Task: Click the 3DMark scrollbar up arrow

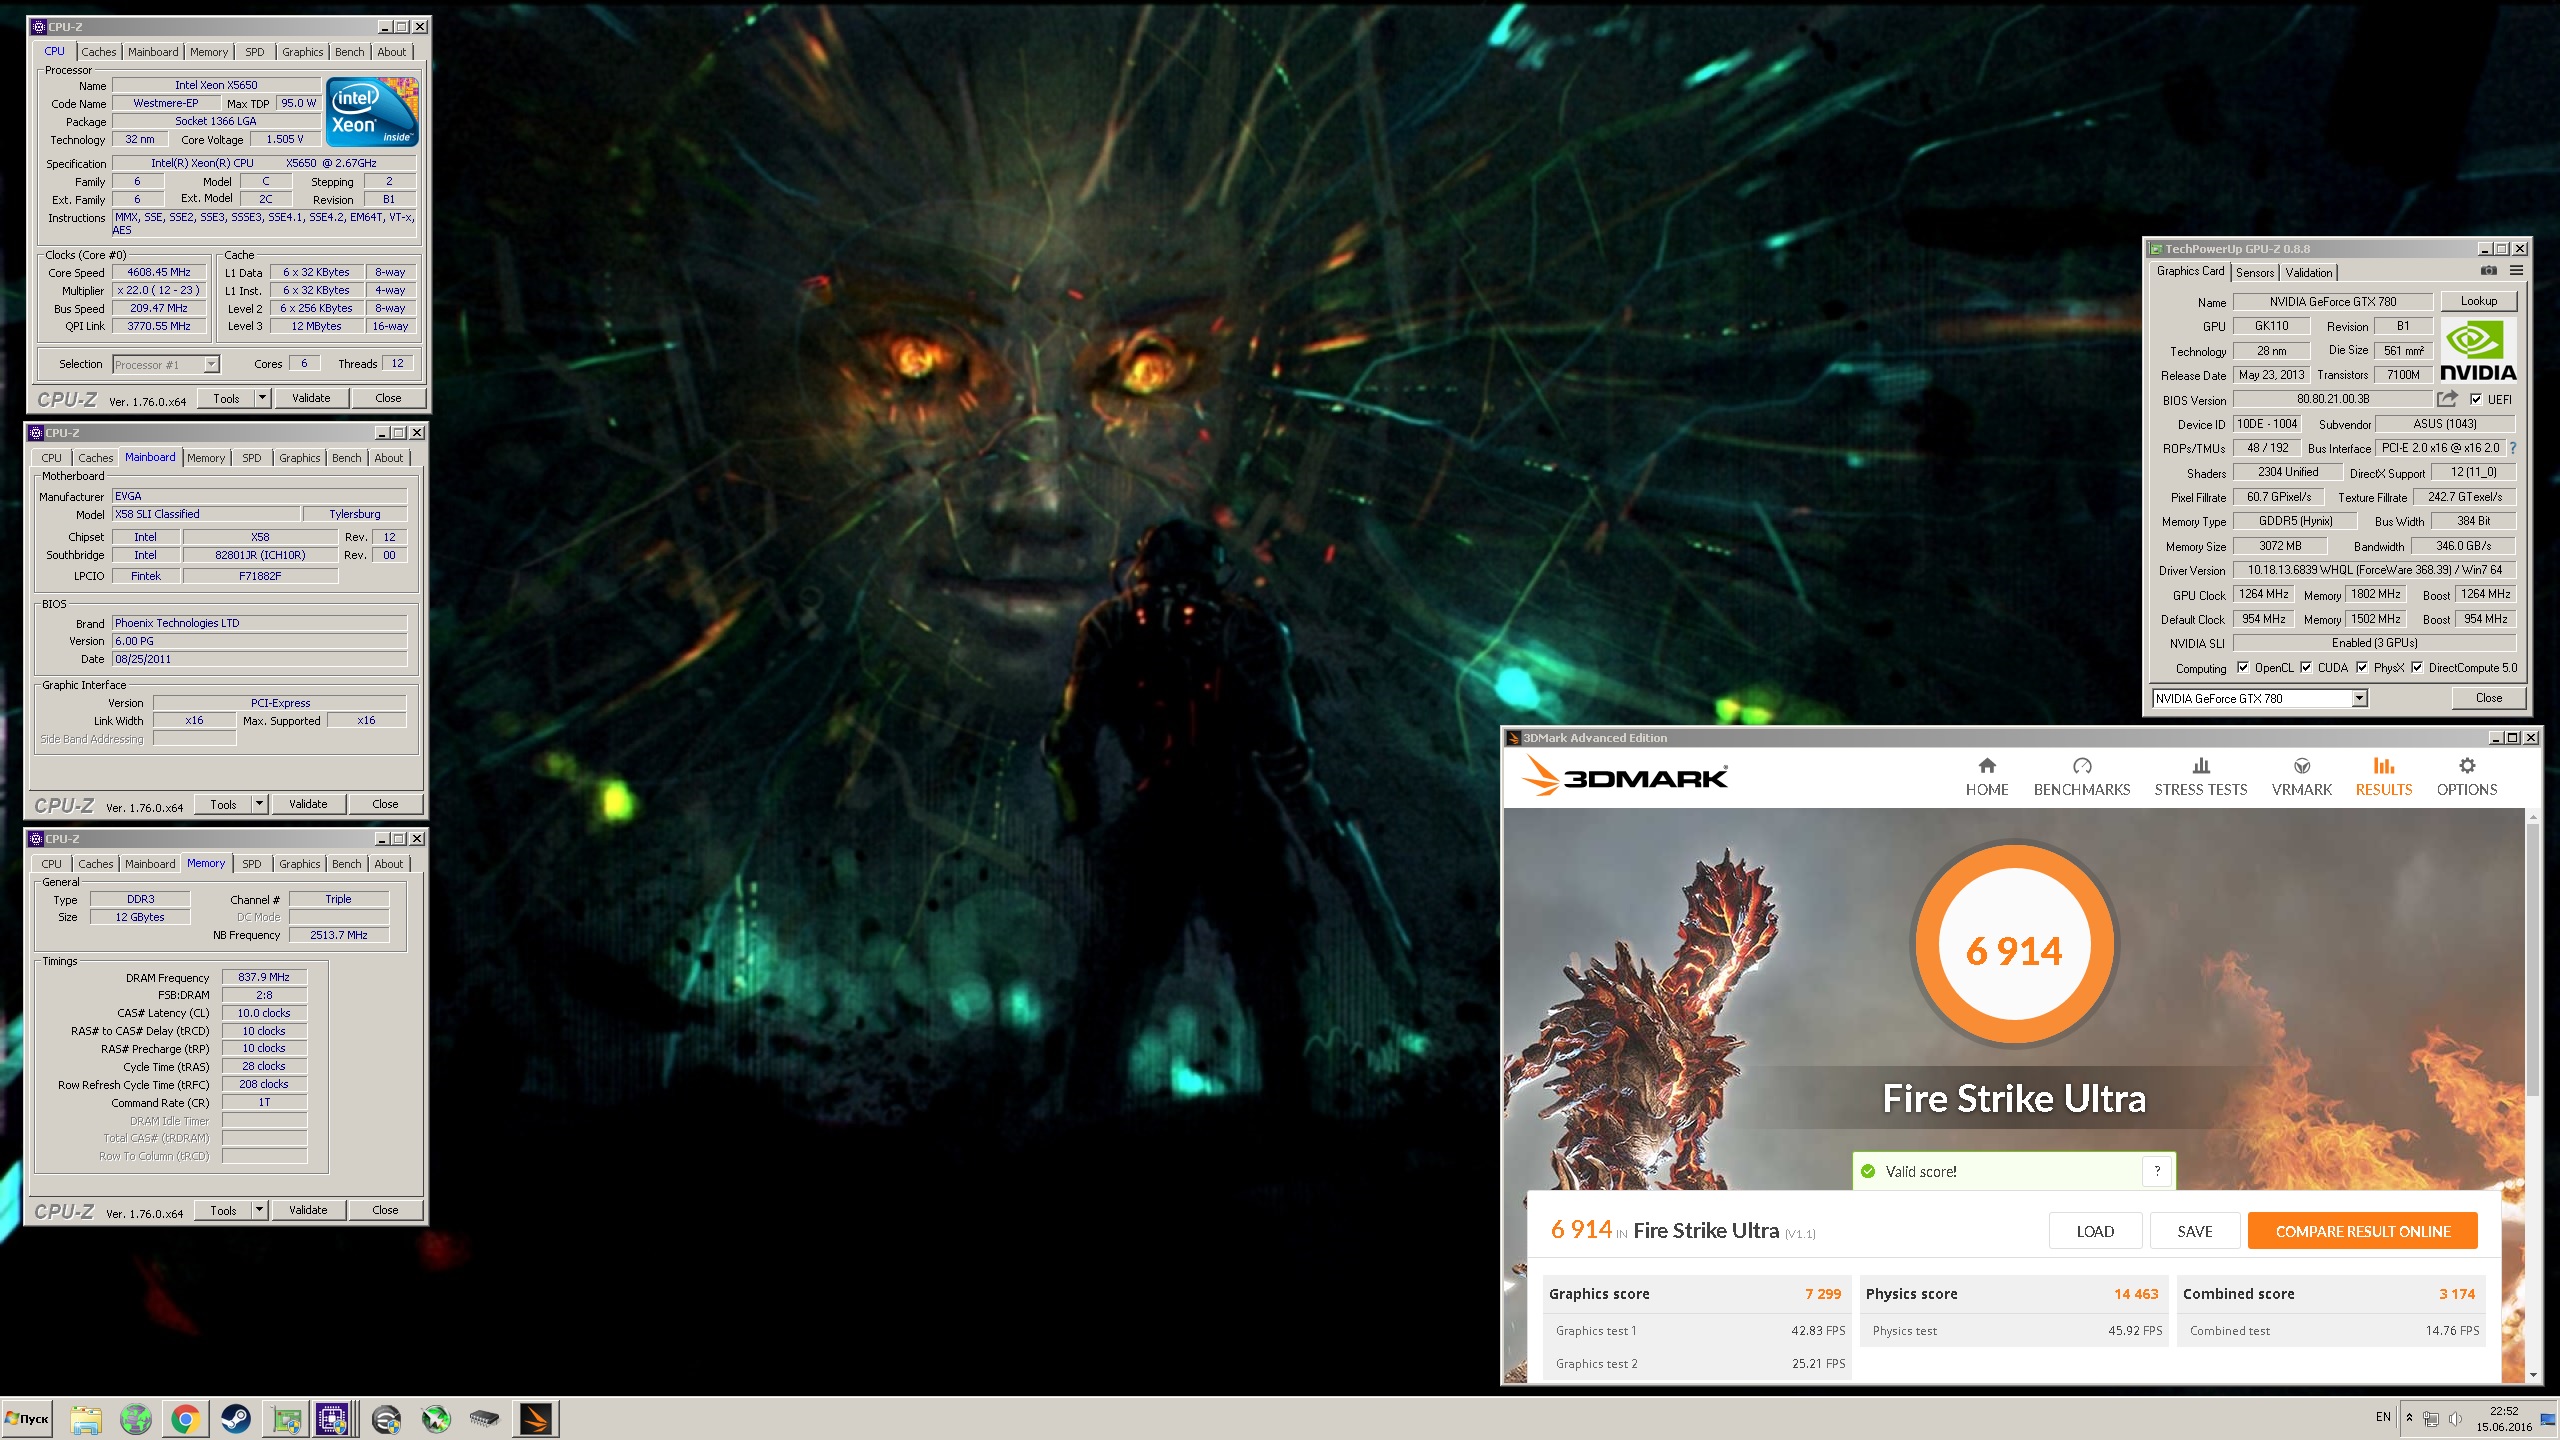Action: (x=2533, y=817)
